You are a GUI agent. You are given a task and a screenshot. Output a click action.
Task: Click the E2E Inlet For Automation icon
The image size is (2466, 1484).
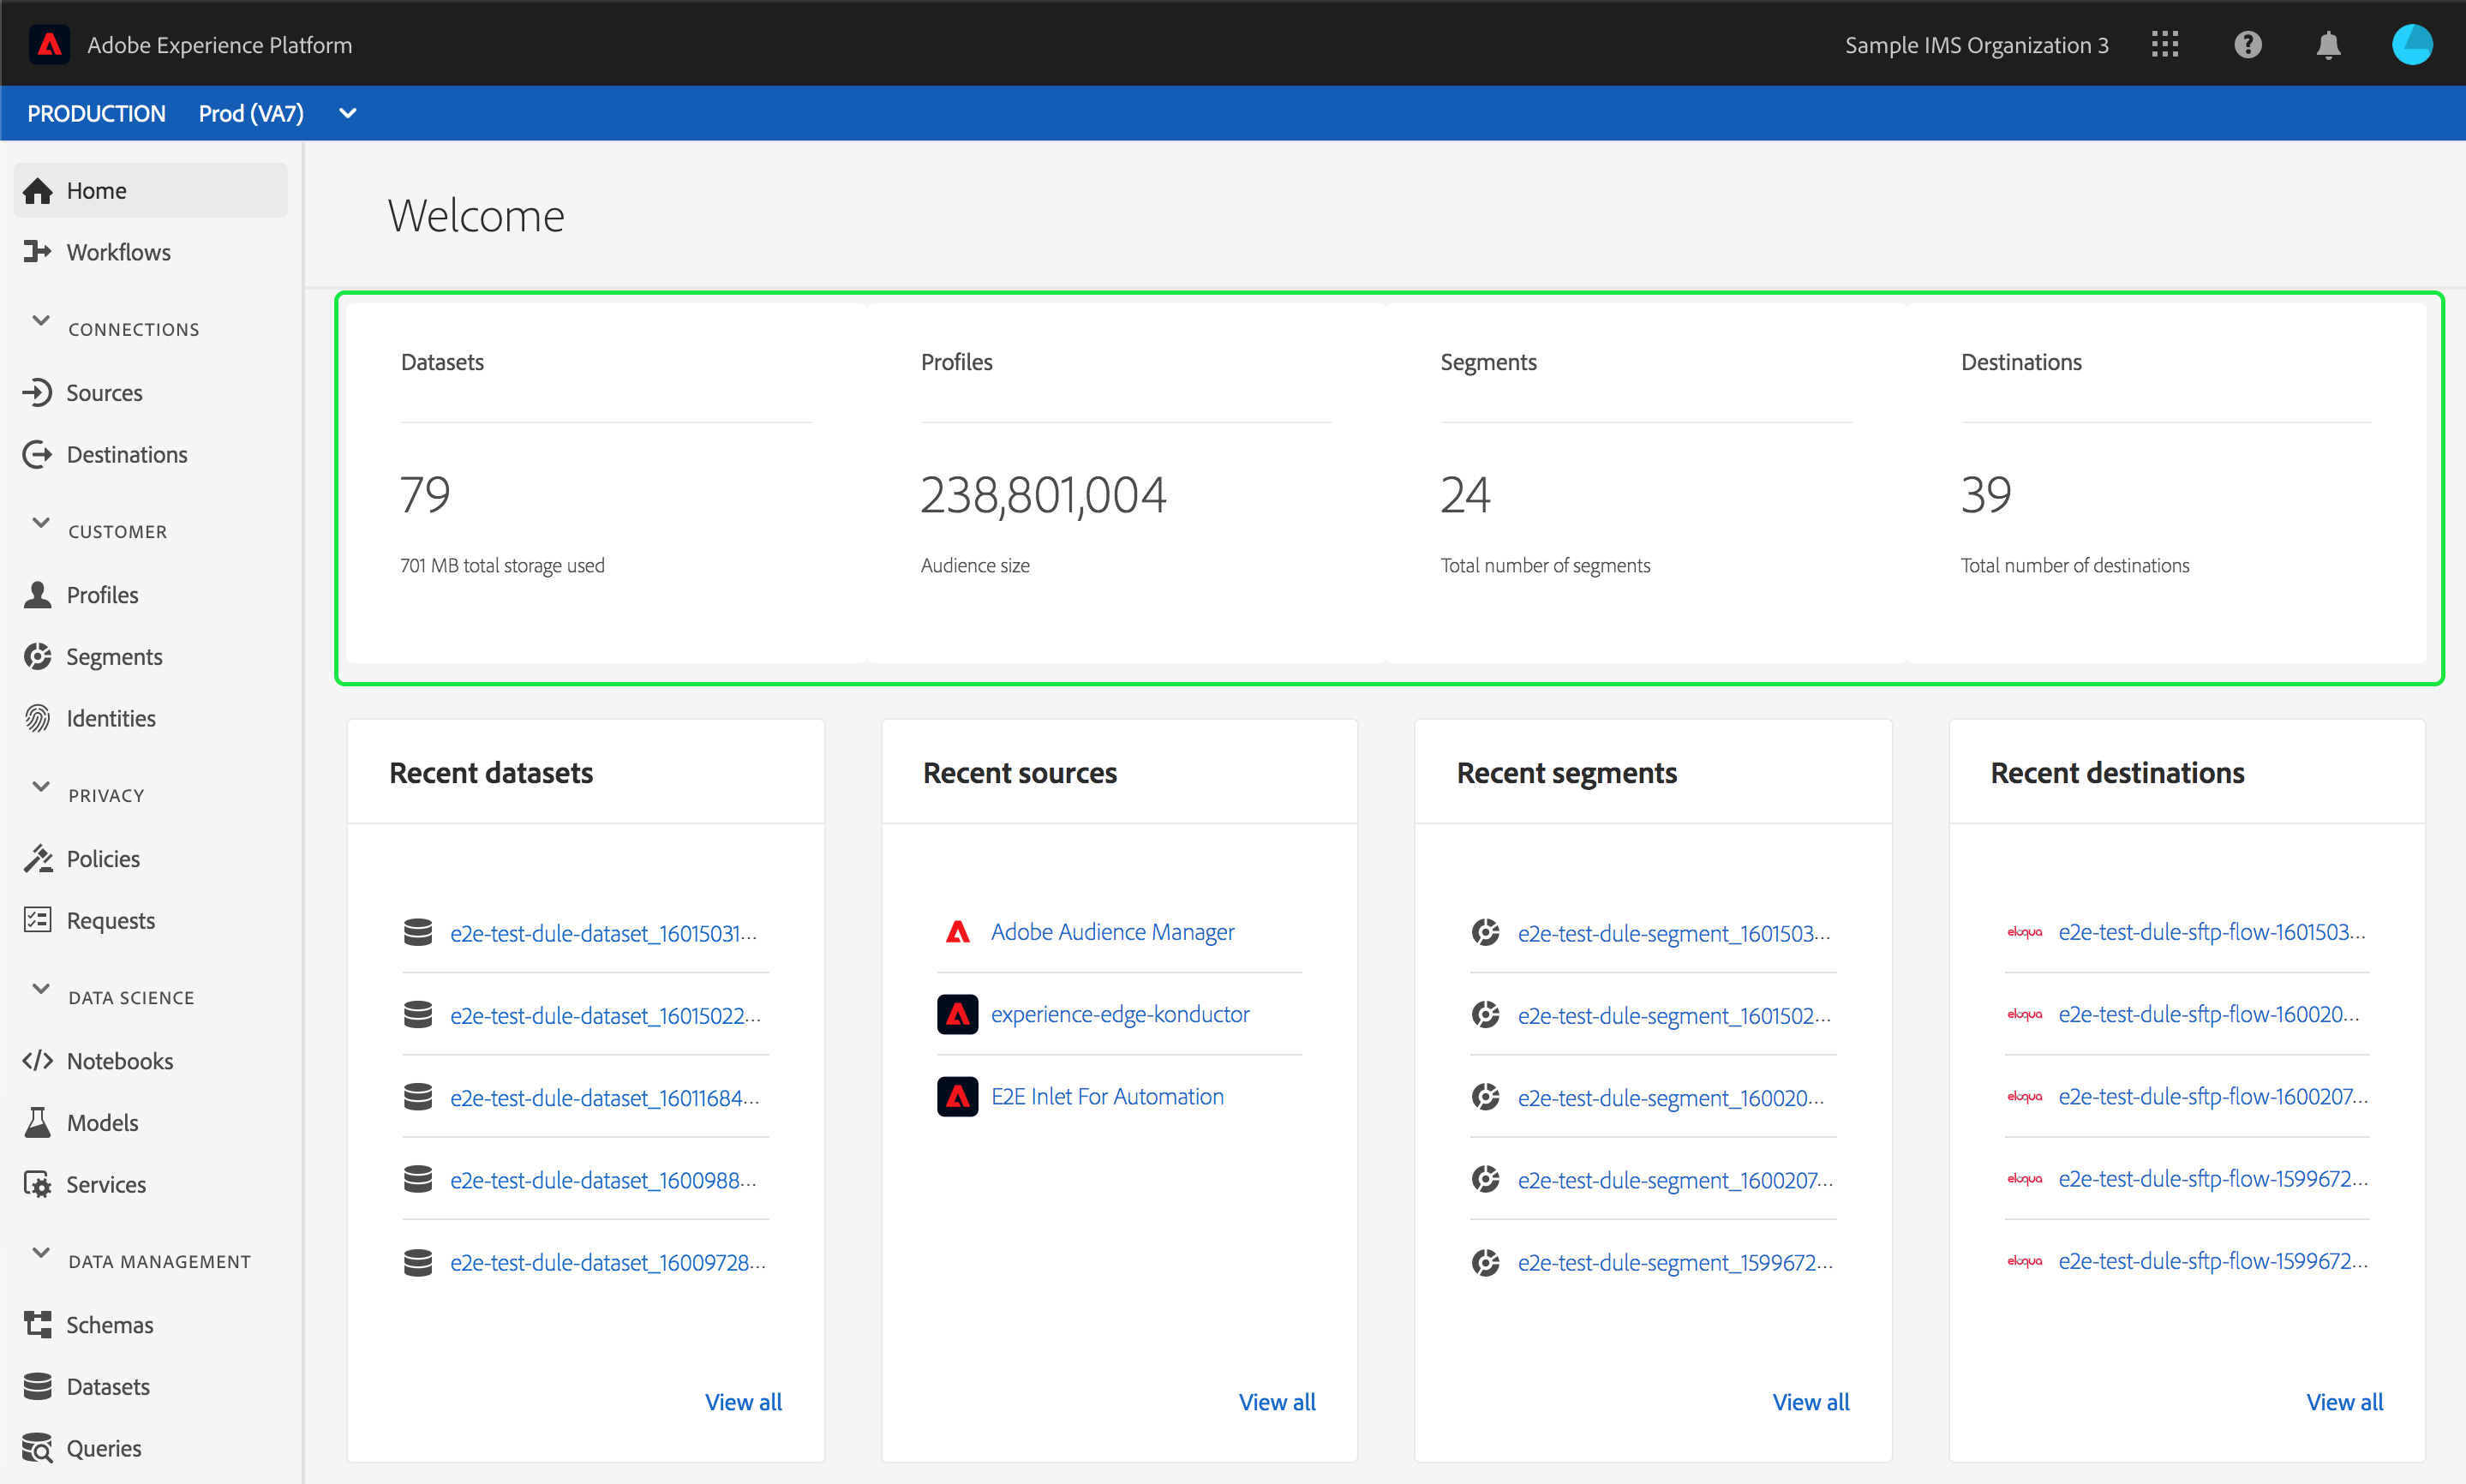(x=957, y=1097)
